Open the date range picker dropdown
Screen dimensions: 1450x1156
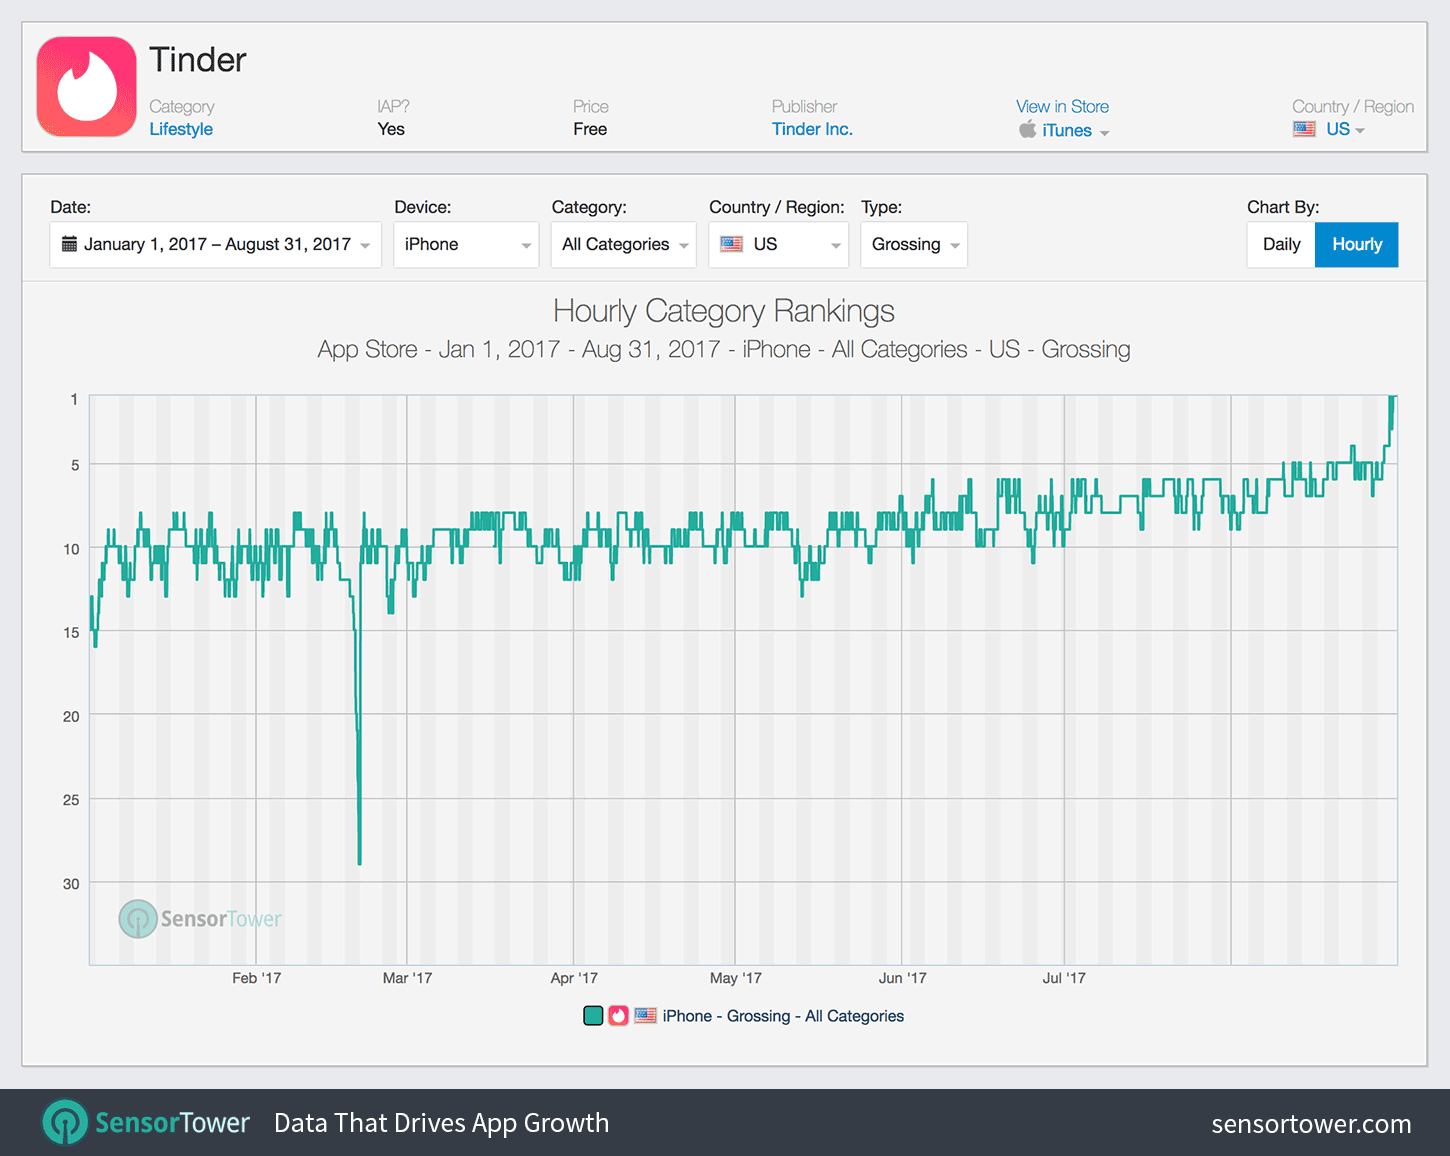(216, 245)
